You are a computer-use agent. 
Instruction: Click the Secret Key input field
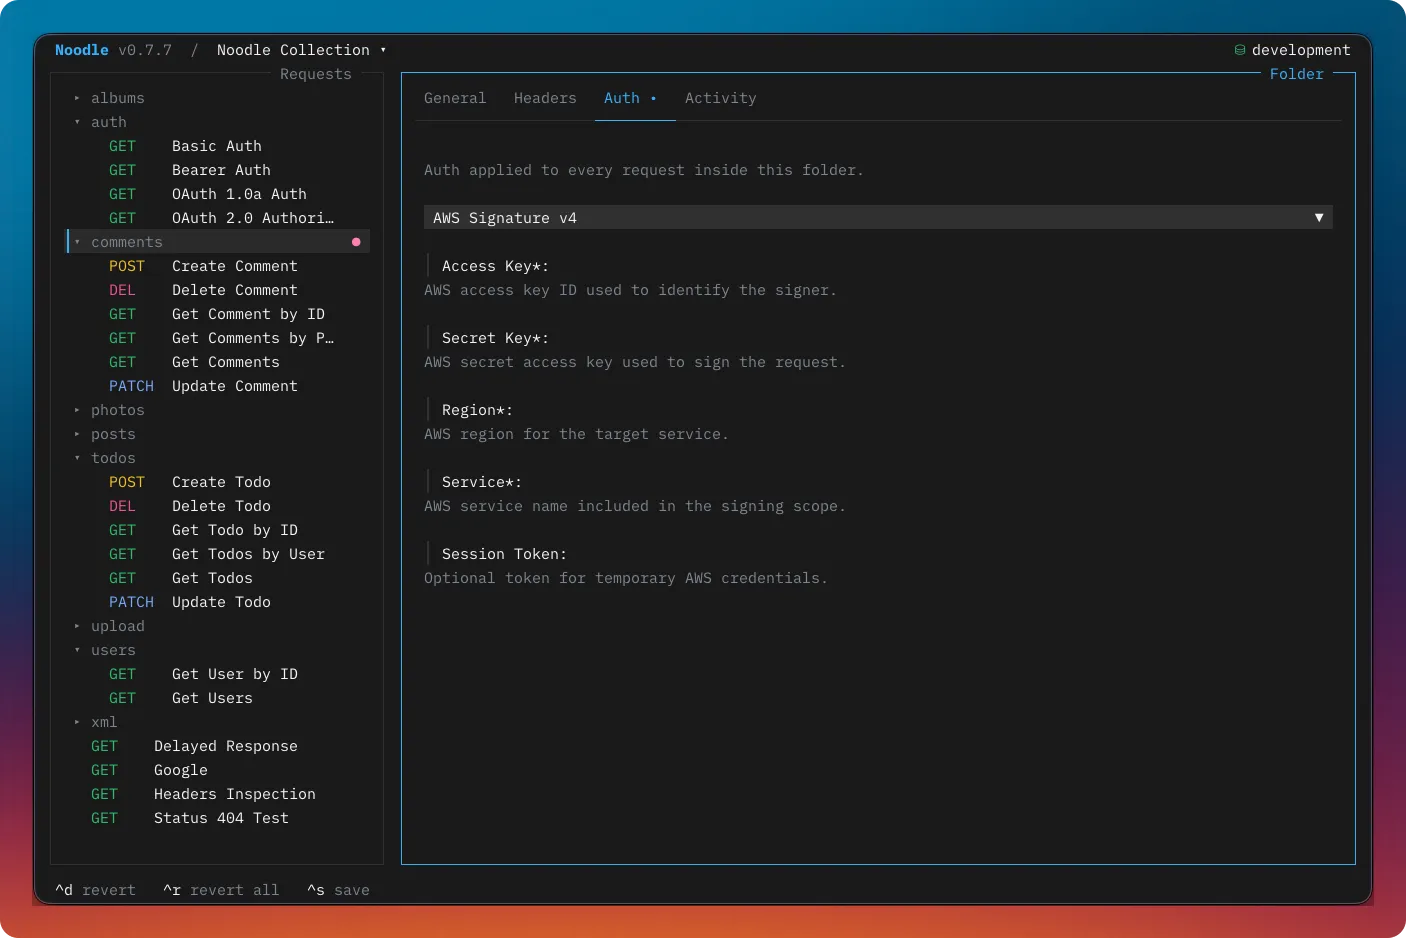coord(878,338)
